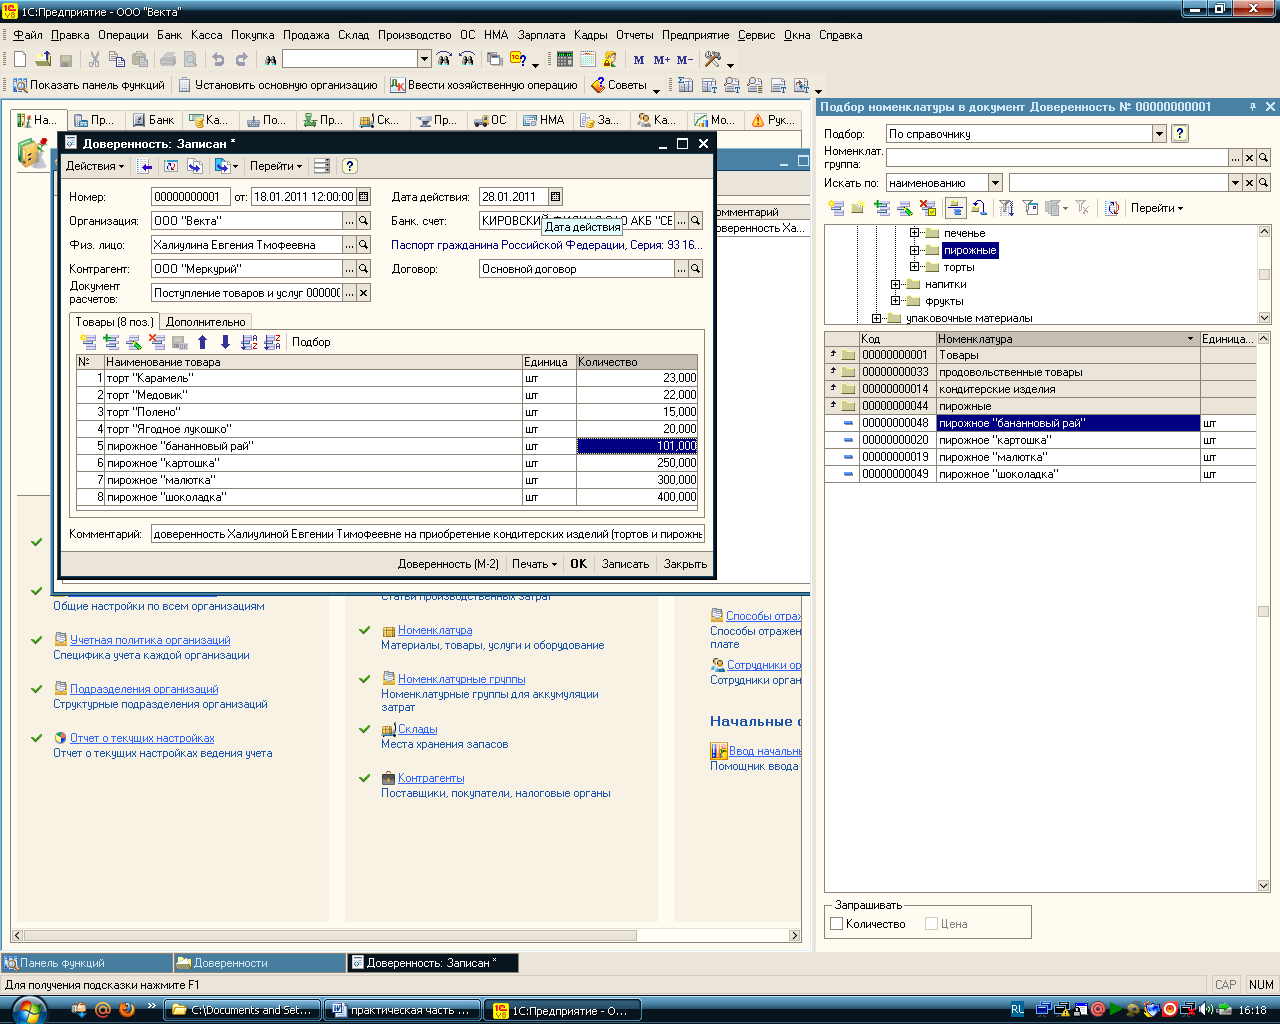The width and height of the screenshot is (1280, 1024).
Task: Click the Номер field 00000000001
Action: tap(191, 197)
